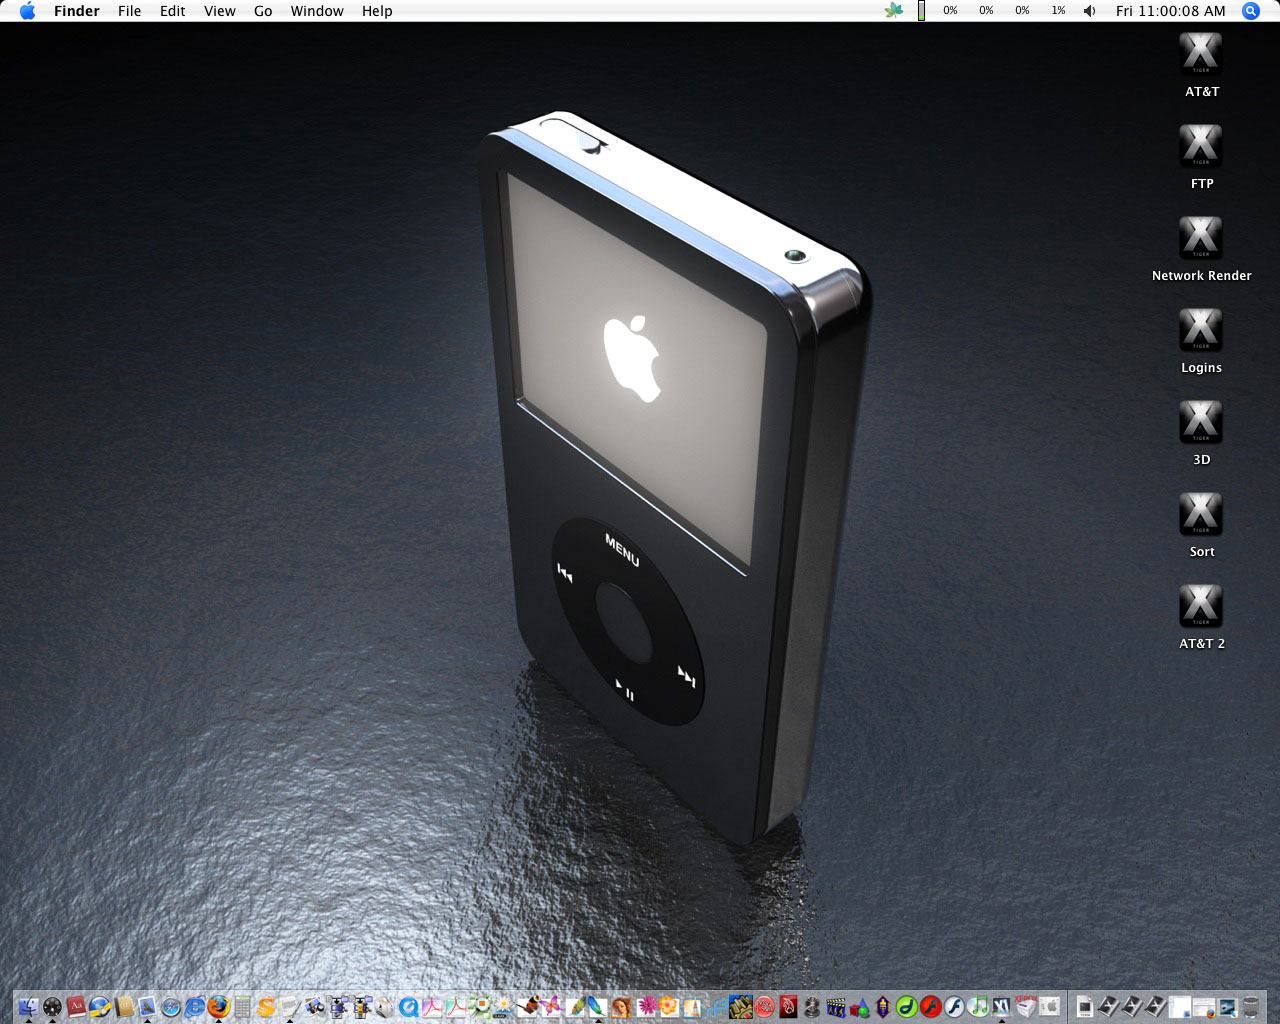1280x1024 pixels.
Task: Launch Calculator from the Dock
Action: 242,1006
